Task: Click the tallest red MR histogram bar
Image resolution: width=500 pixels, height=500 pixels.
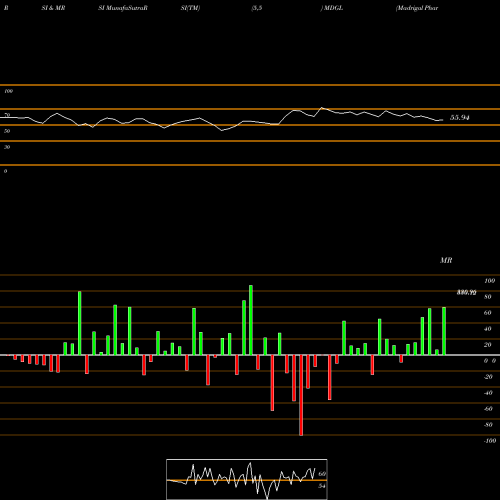Action: tap(301, 395)
